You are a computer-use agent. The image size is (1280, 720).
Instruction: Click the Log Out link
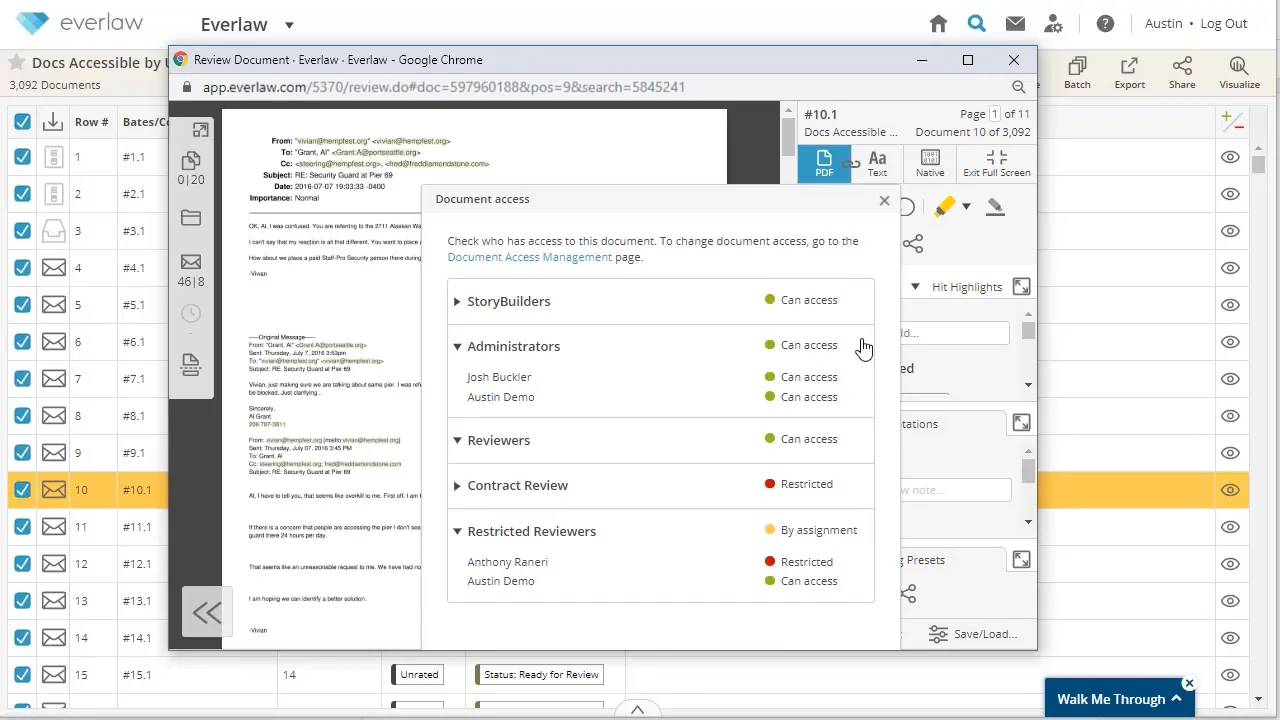(1224, 24)
